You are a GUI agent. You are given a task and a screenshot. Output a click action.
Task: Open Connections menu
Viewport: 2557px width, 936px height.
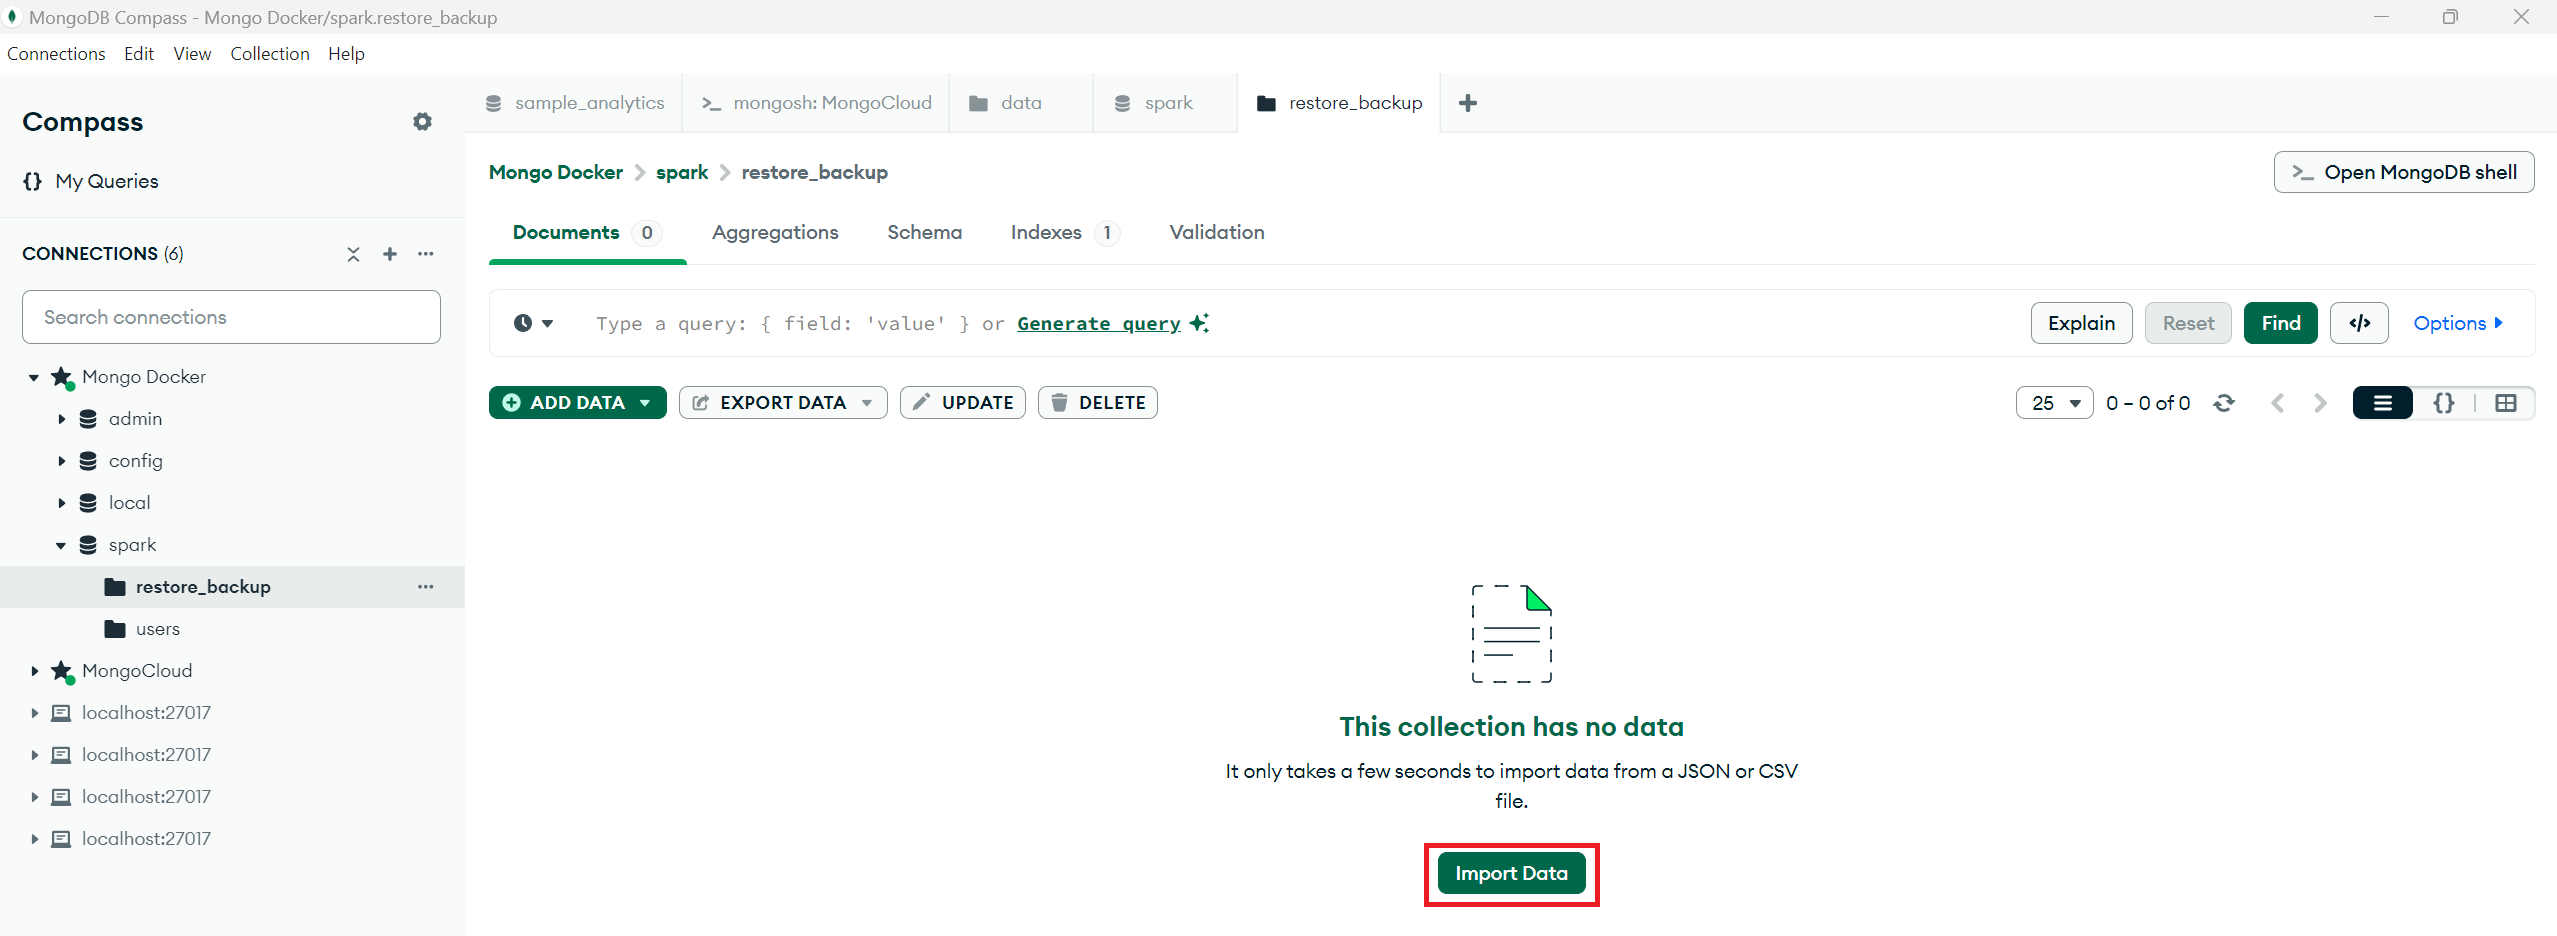[x=56, y=54]
